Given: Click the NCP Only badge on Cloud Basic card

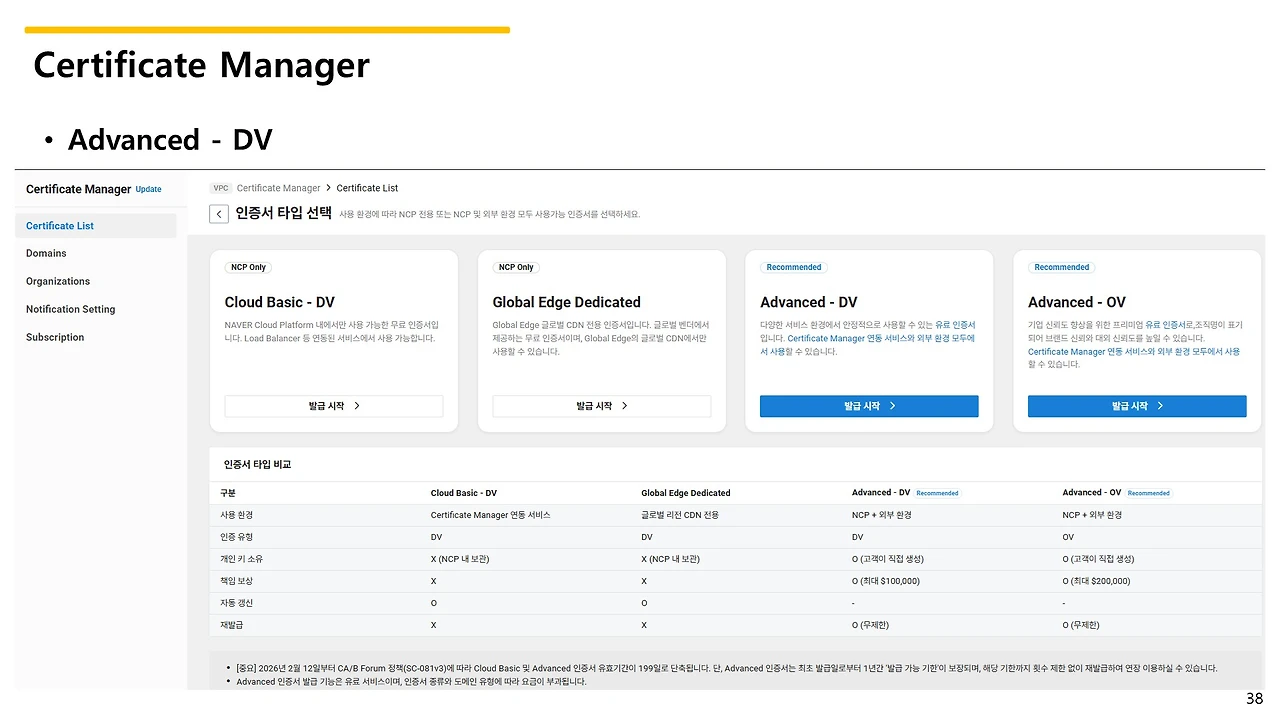Looking at the screenshot, I should coord(248,267).
